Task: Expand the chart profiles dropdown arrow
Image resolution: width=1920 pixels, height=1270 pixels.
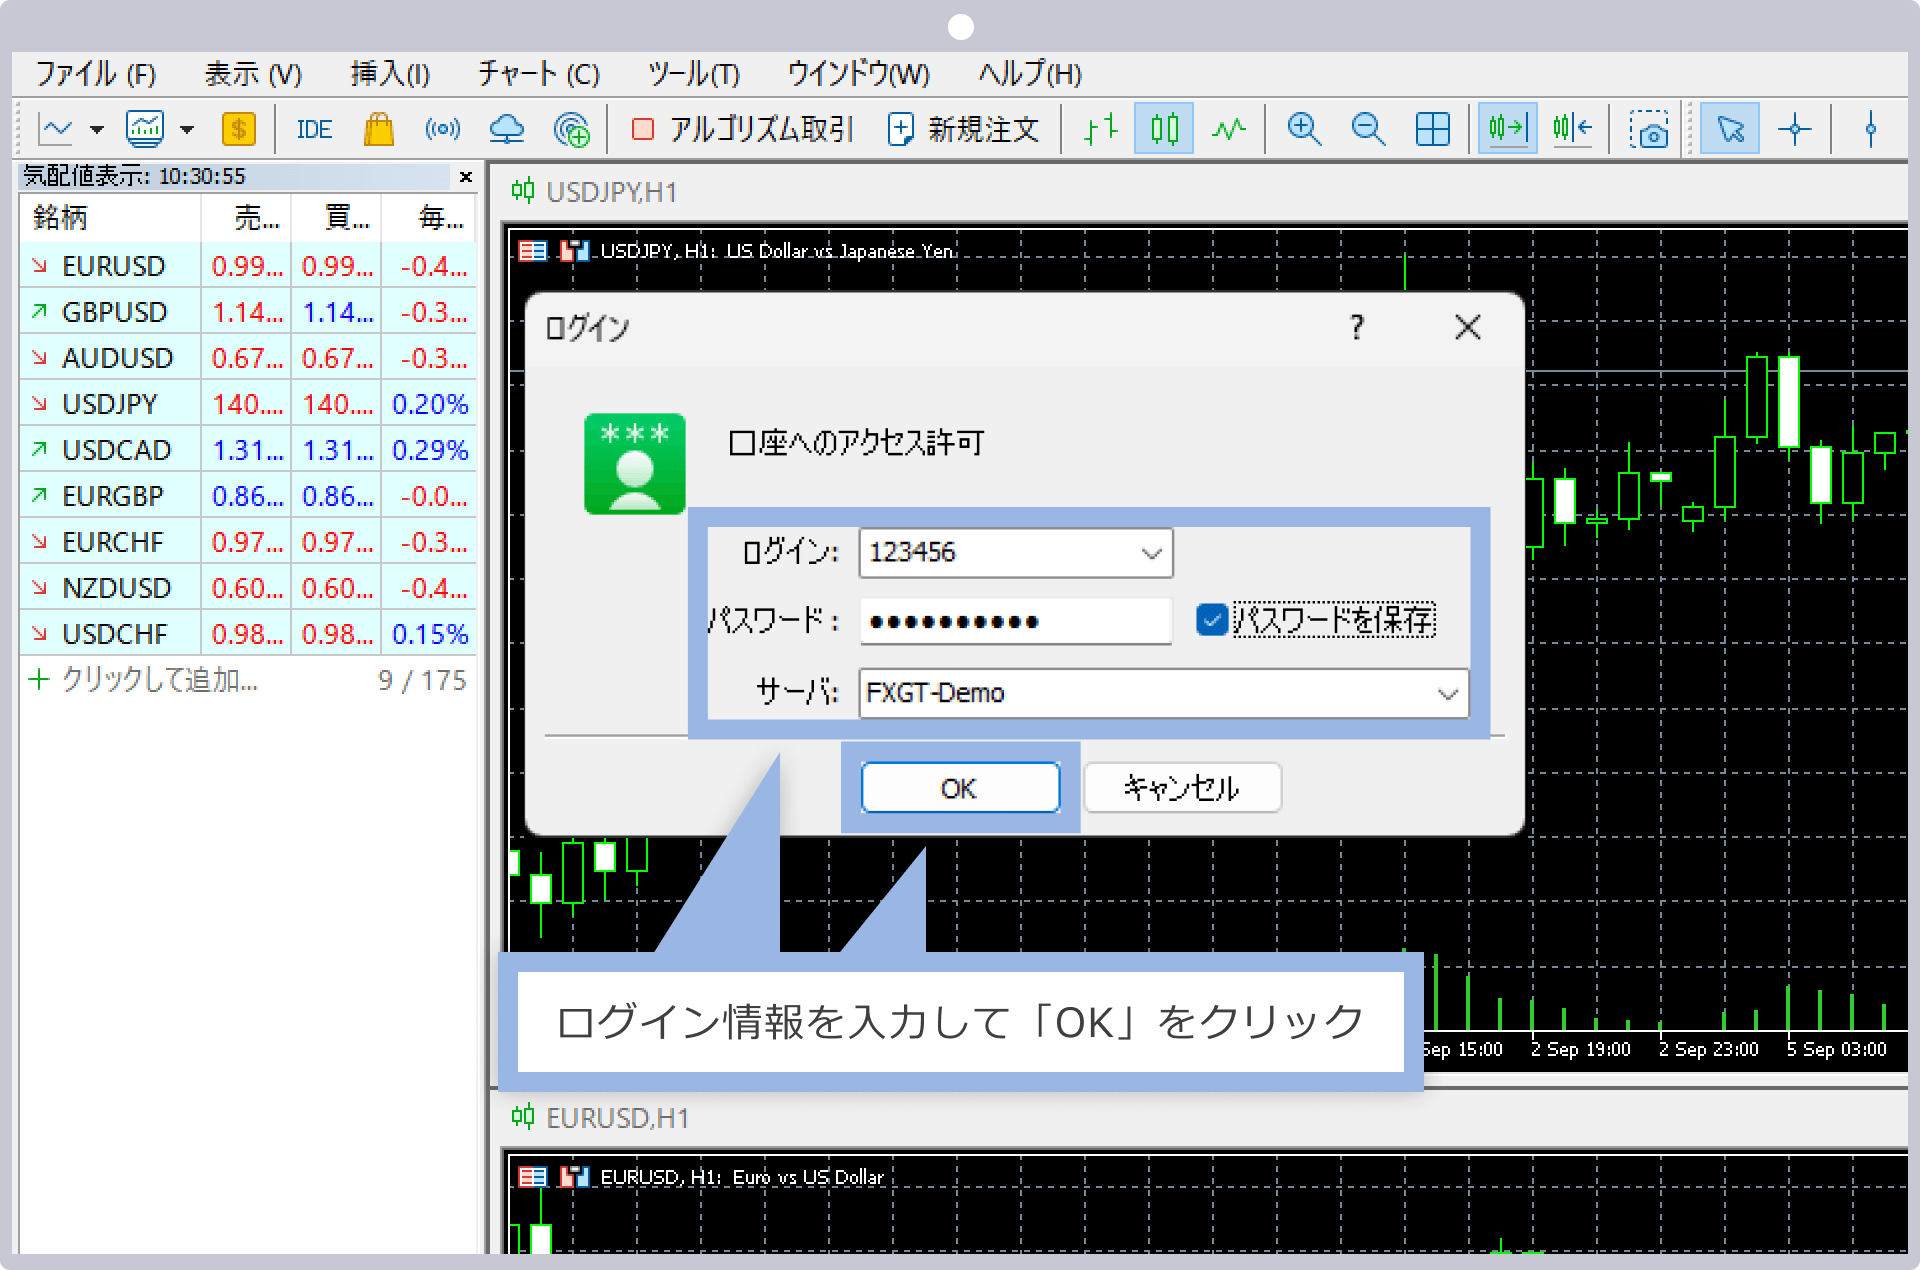Action: point(186,129)
